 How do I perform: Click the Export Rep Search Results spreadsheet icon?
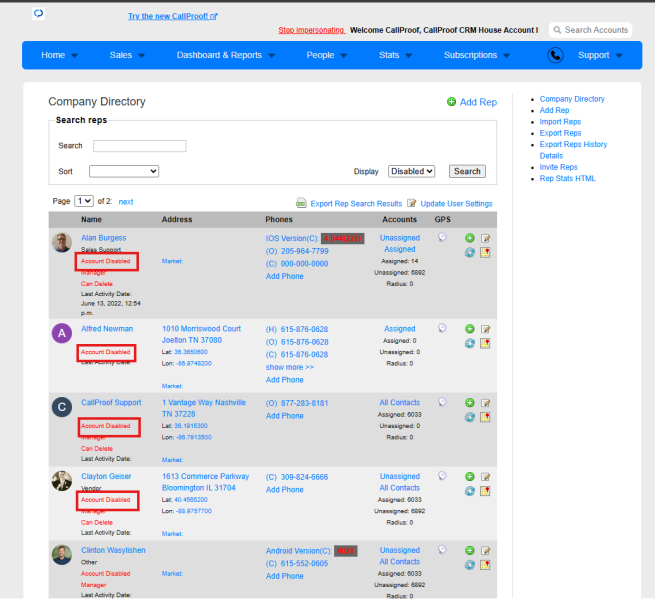301,203
